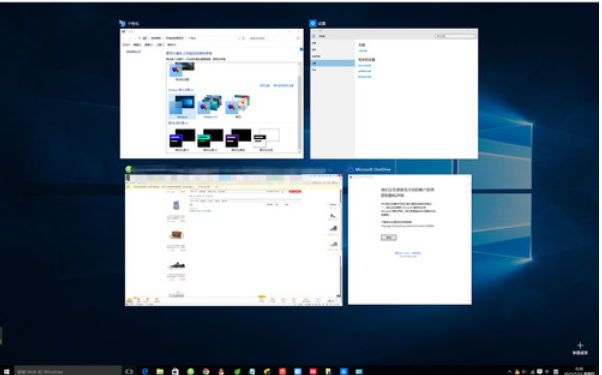The image size is (602, 375).
Task: Open File Explorer from the taskbar
Action: [160, 371]
